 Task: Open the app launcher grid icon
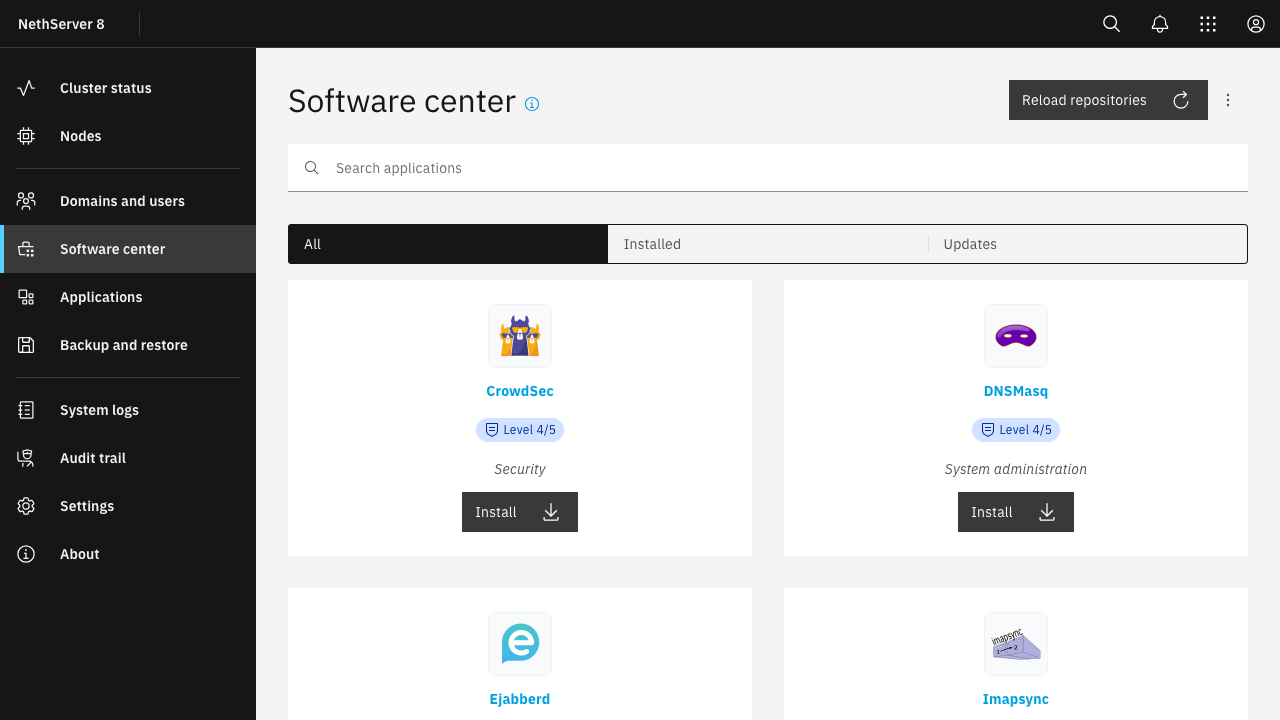(1208, 24)
